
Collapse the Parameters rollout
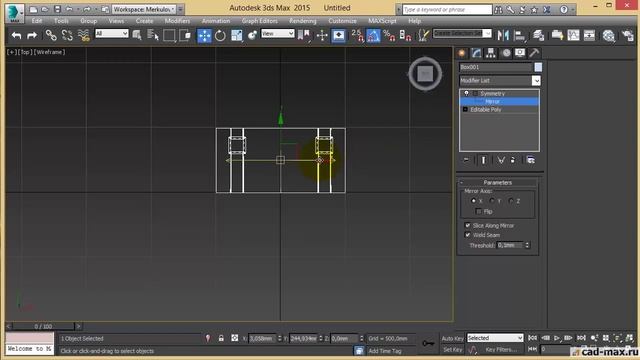pyautogui.click(x=497, y=182)
